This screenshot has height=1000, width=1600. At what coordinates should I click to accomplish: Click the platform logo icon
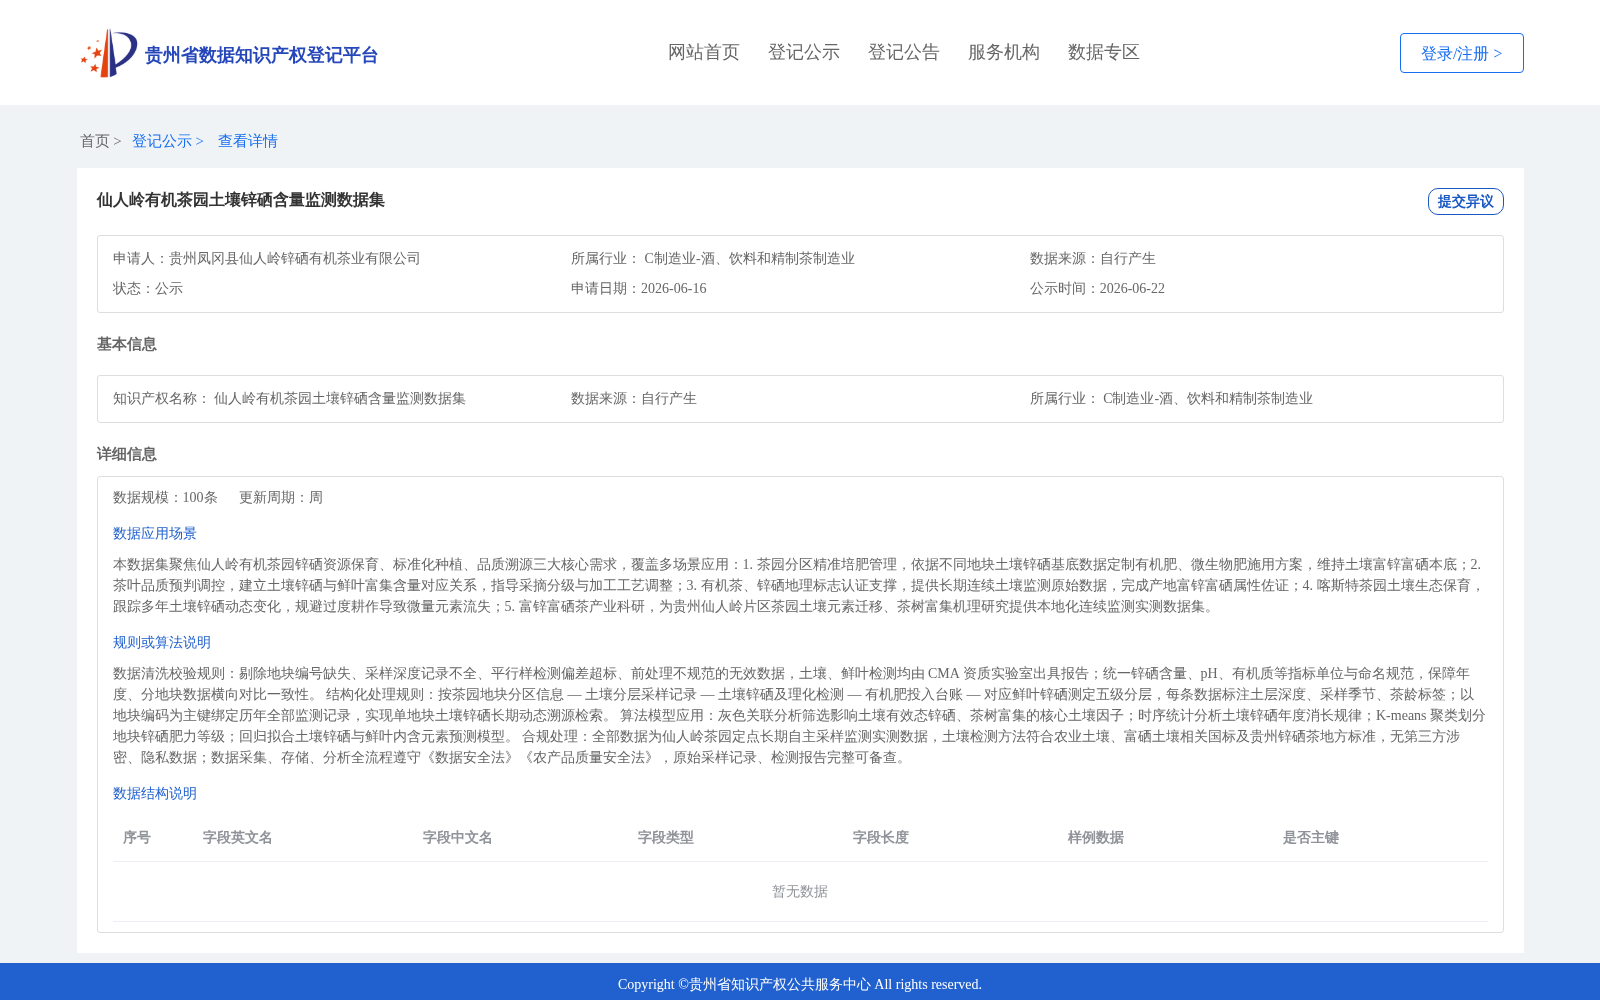pyautogui.click(x=109, y=53)
